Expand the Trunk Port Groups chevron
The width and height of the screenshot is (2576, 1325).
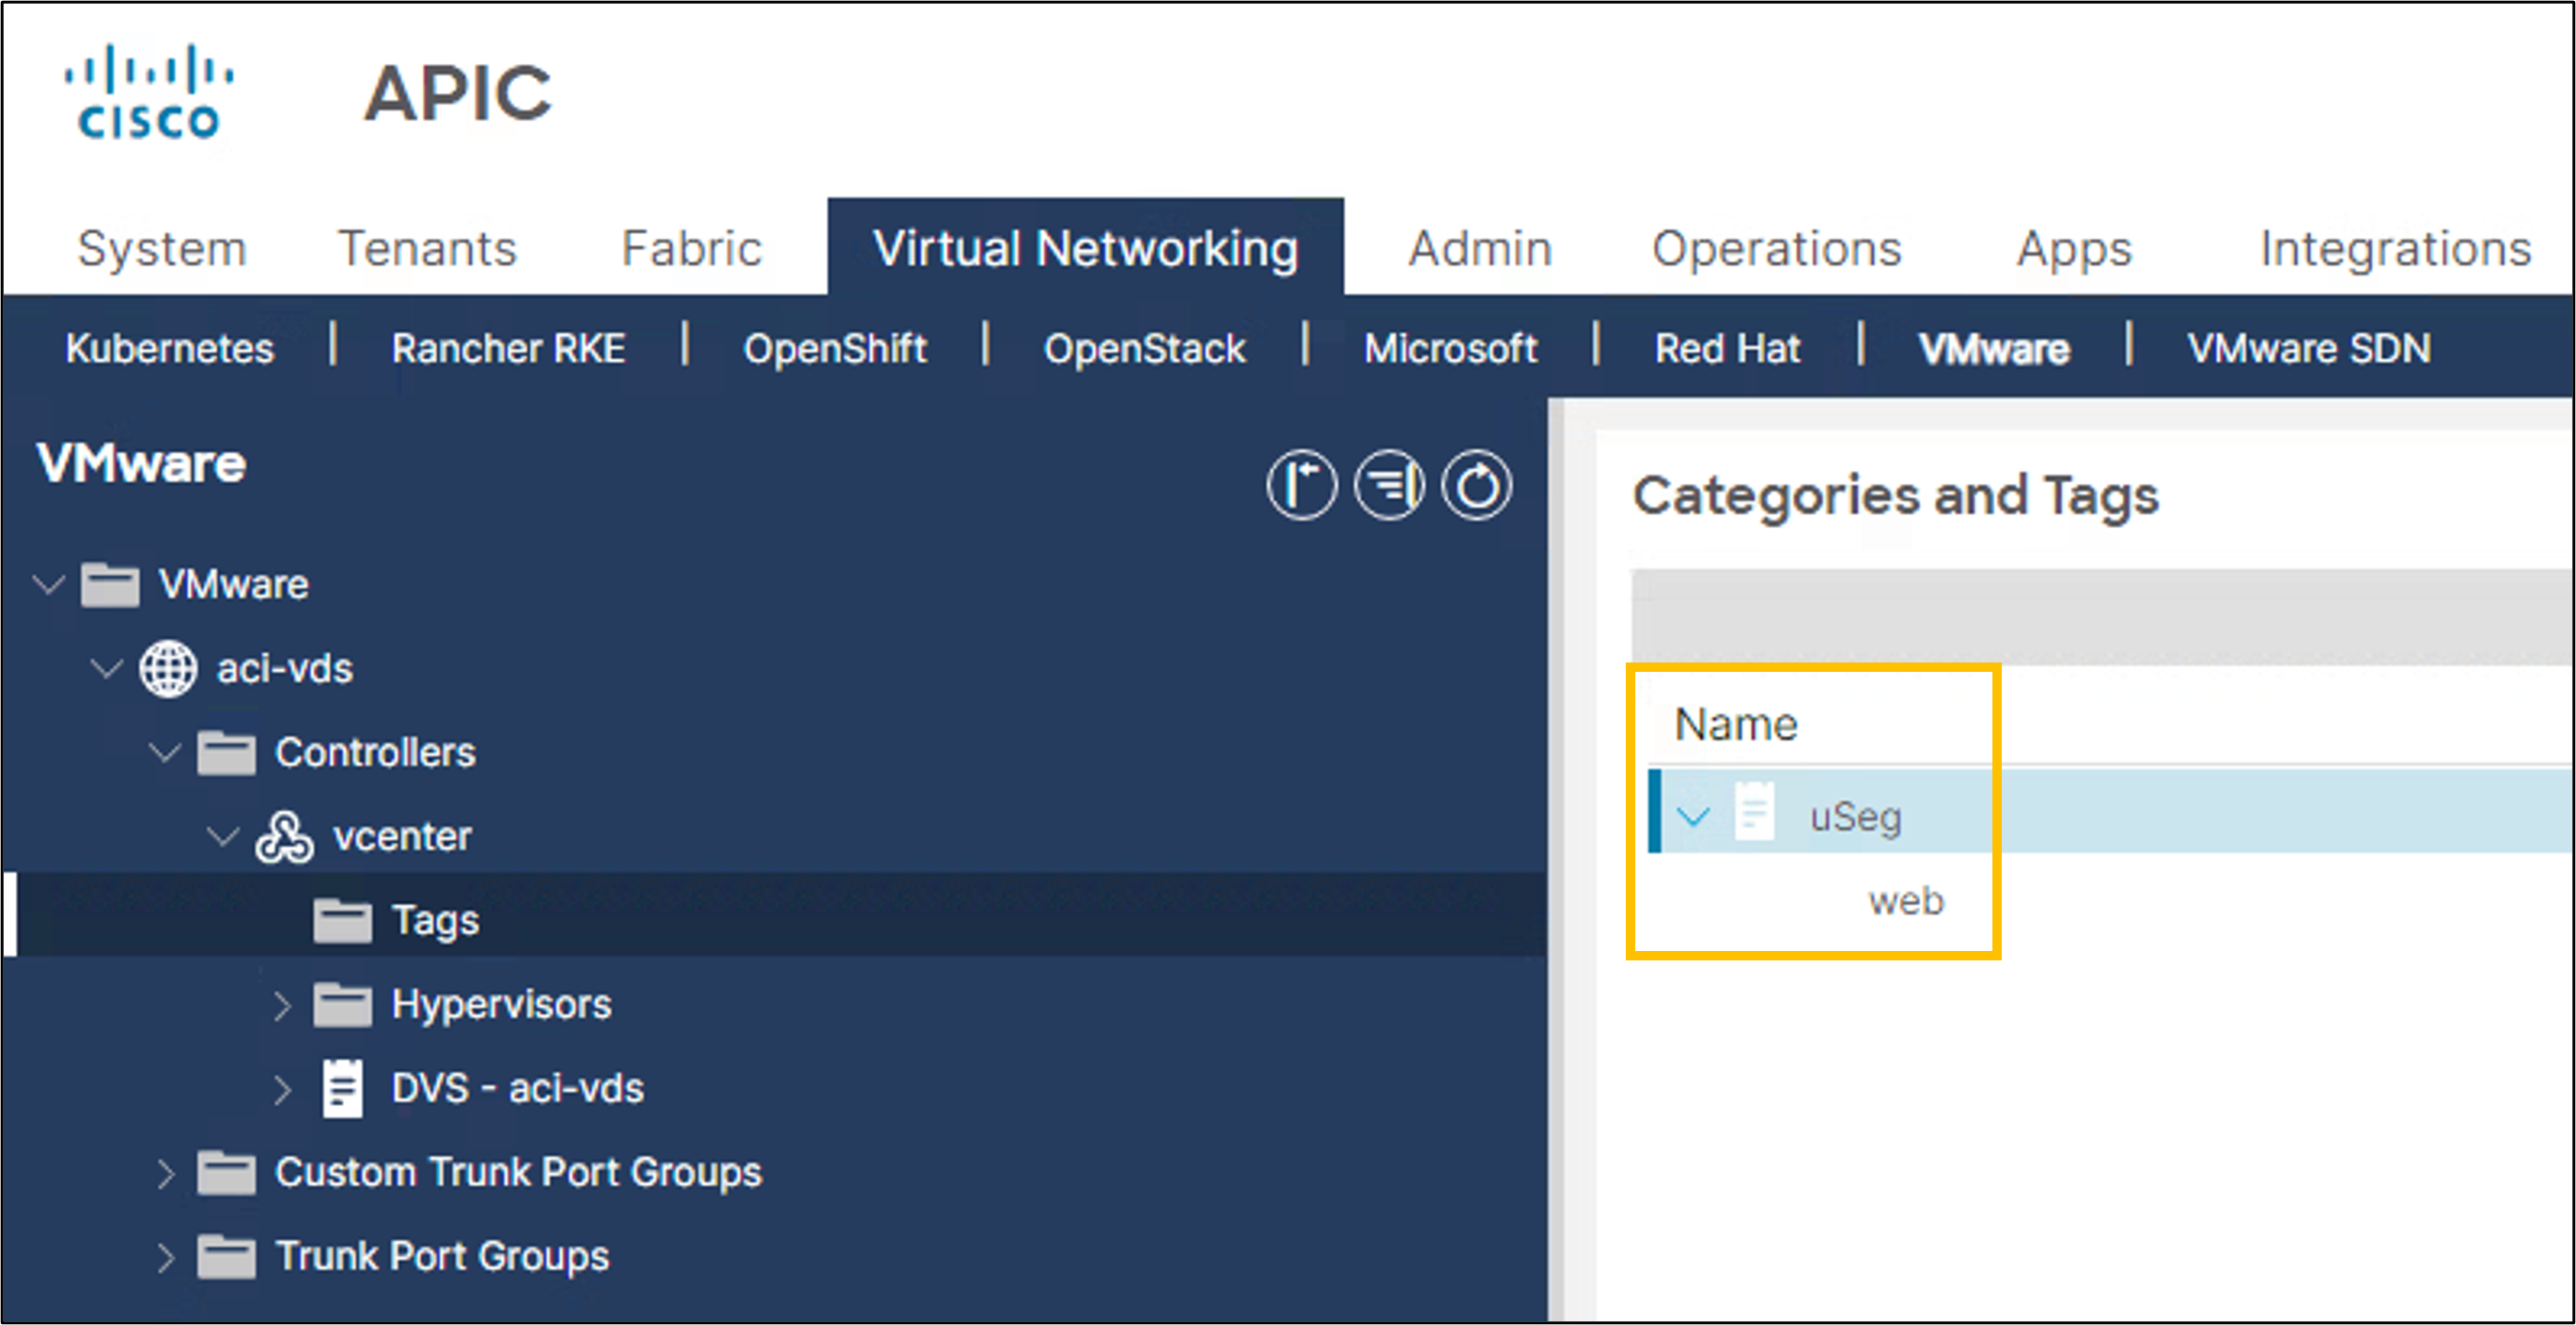pyautogui.click(x=166, y=1257)
